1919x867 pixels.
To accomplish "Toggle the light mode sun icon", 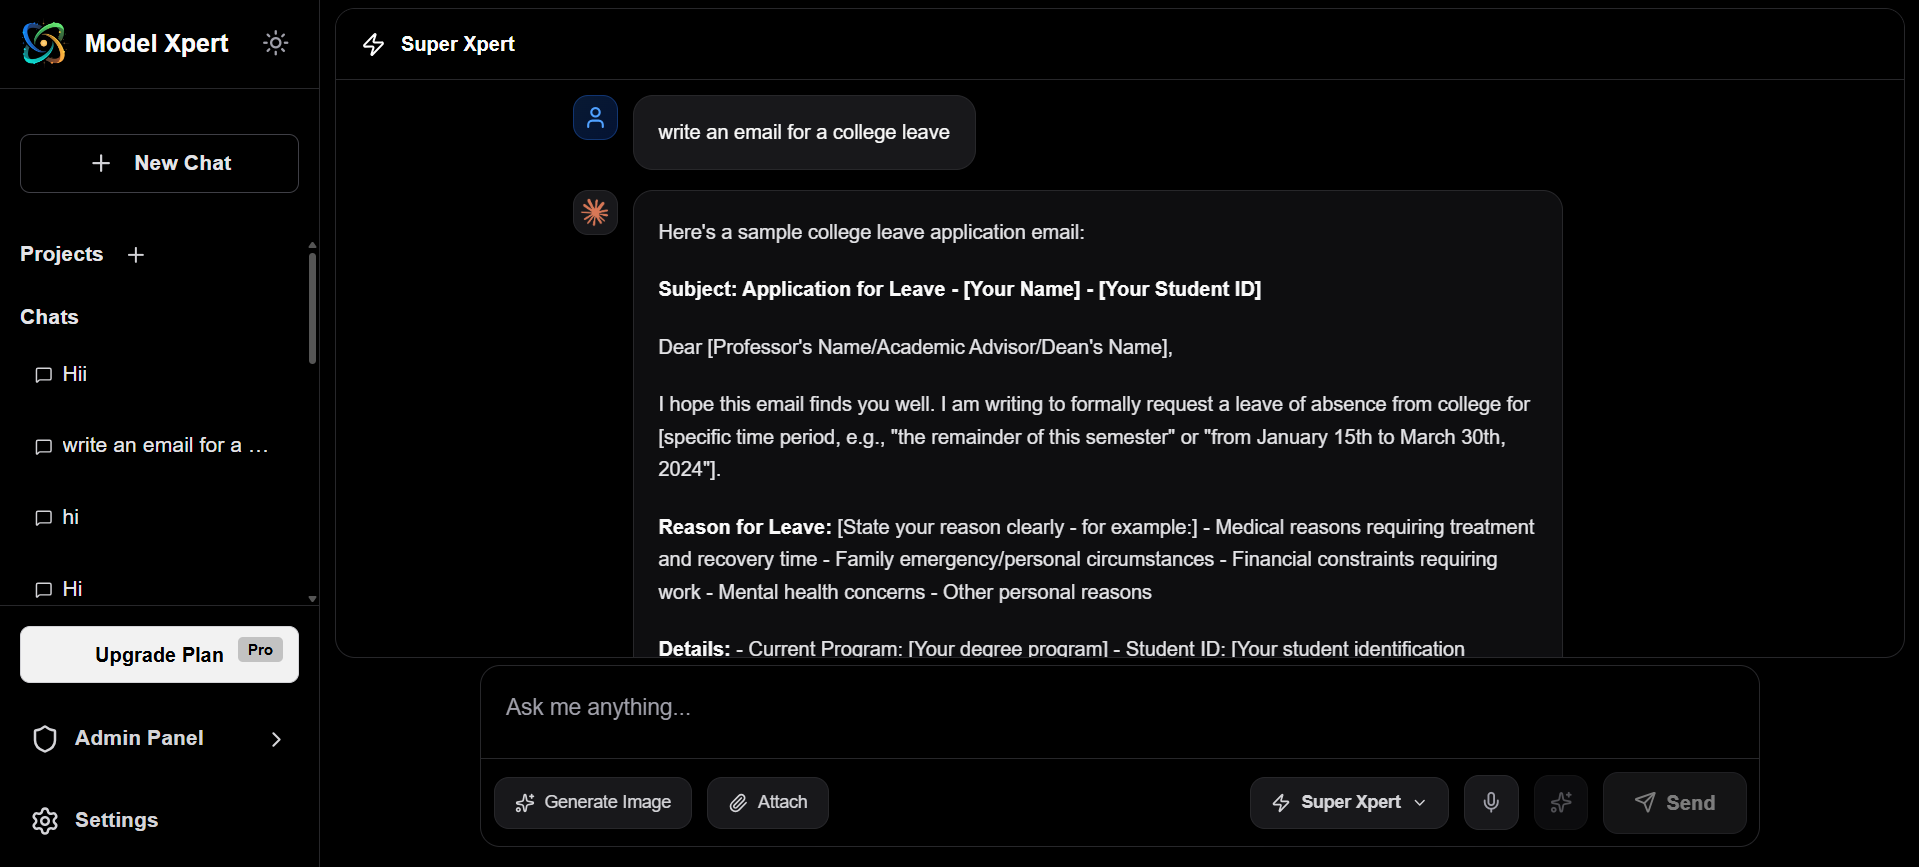I will pyautogui.click(x=275, y=43).
